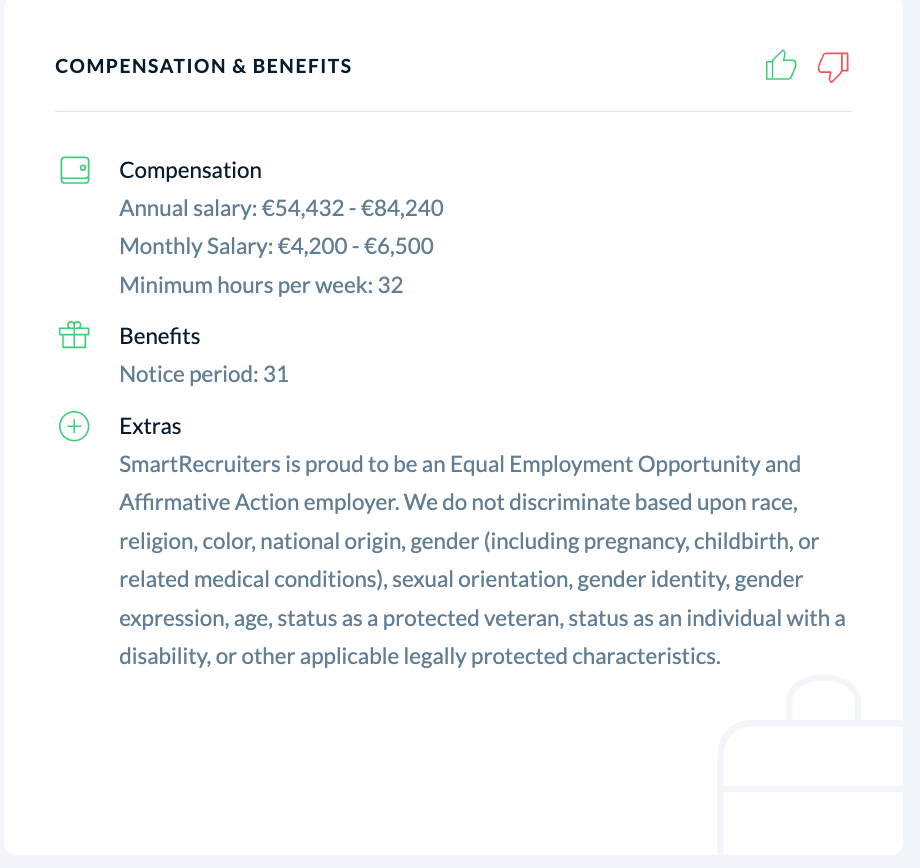Click the wallet icon beside Compensation
The width and height of the screenshot is (920, 868).
click(x=75, y=170)
